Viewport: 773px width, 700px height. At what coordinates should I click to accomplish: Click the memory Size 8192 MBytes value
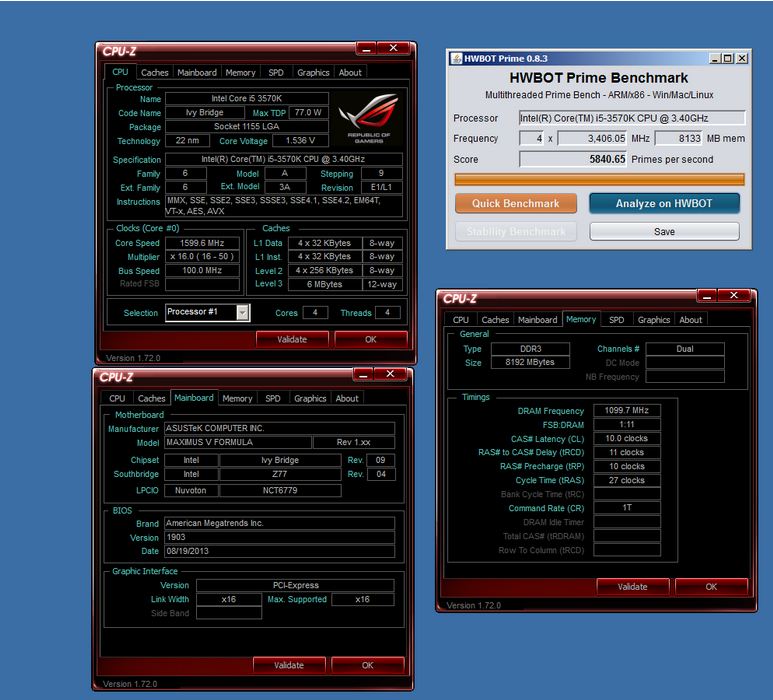pos(530,362)
